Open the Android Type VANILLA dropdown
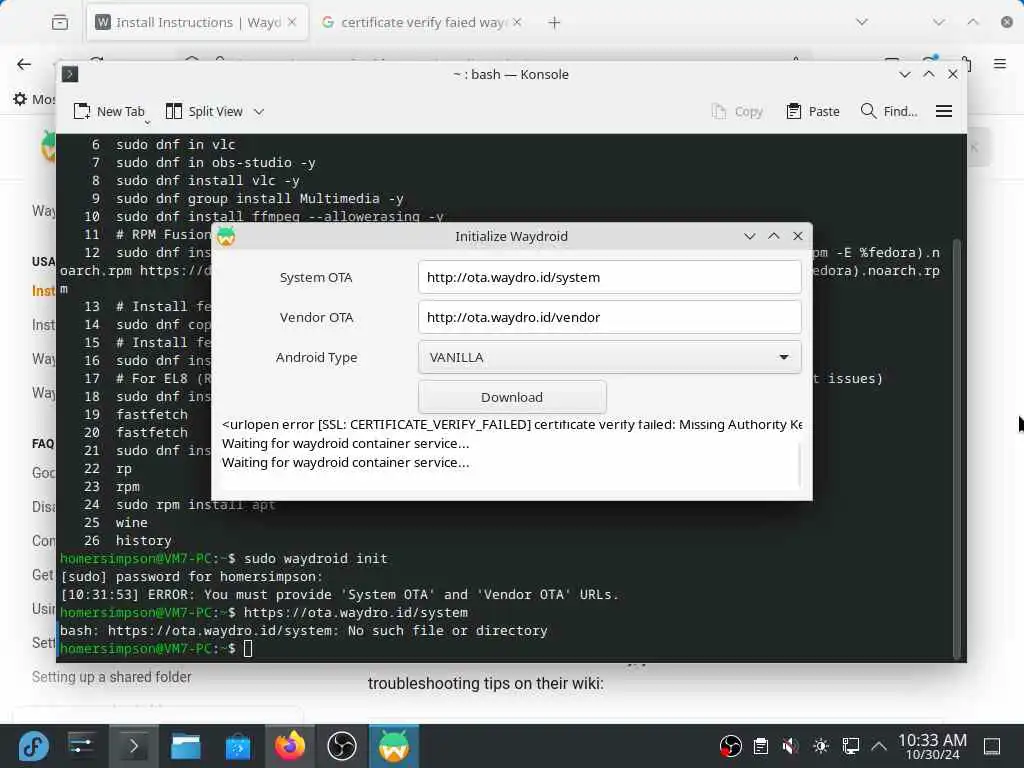The width and height of the screenshot is (1024, 768). pos(609,357)
